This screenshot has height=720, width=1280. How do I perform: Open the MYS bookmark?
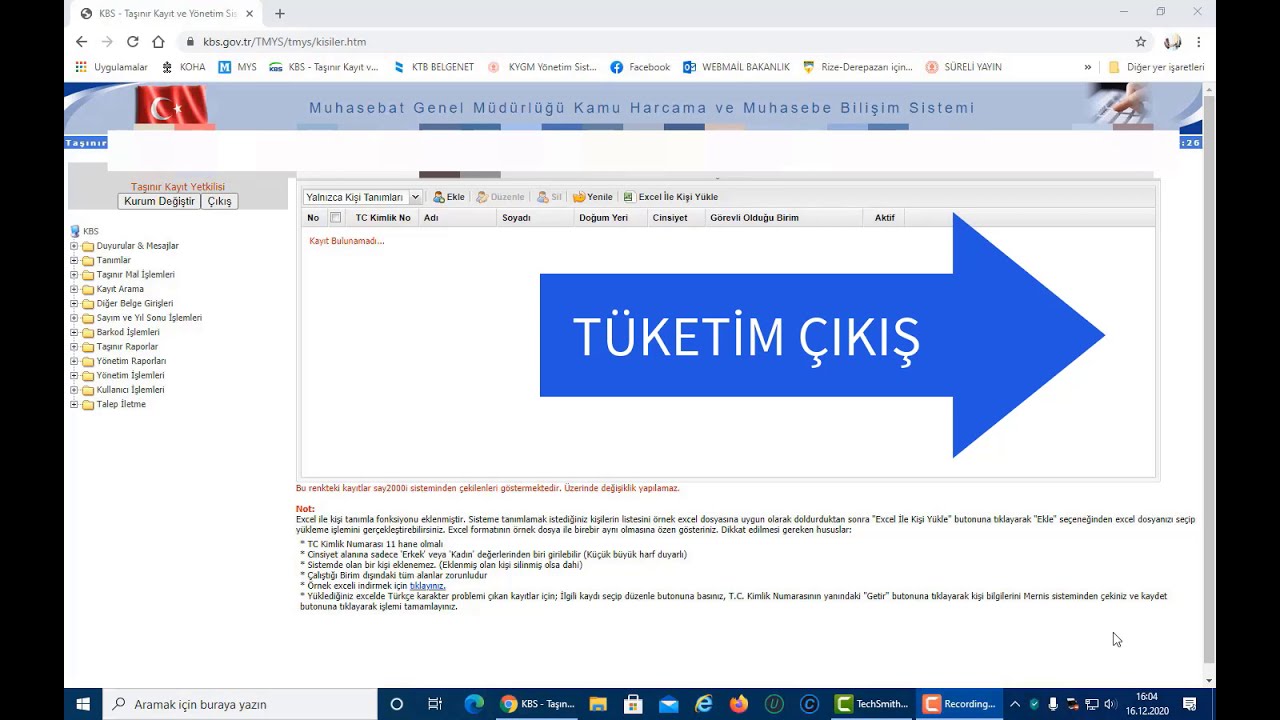238,67
